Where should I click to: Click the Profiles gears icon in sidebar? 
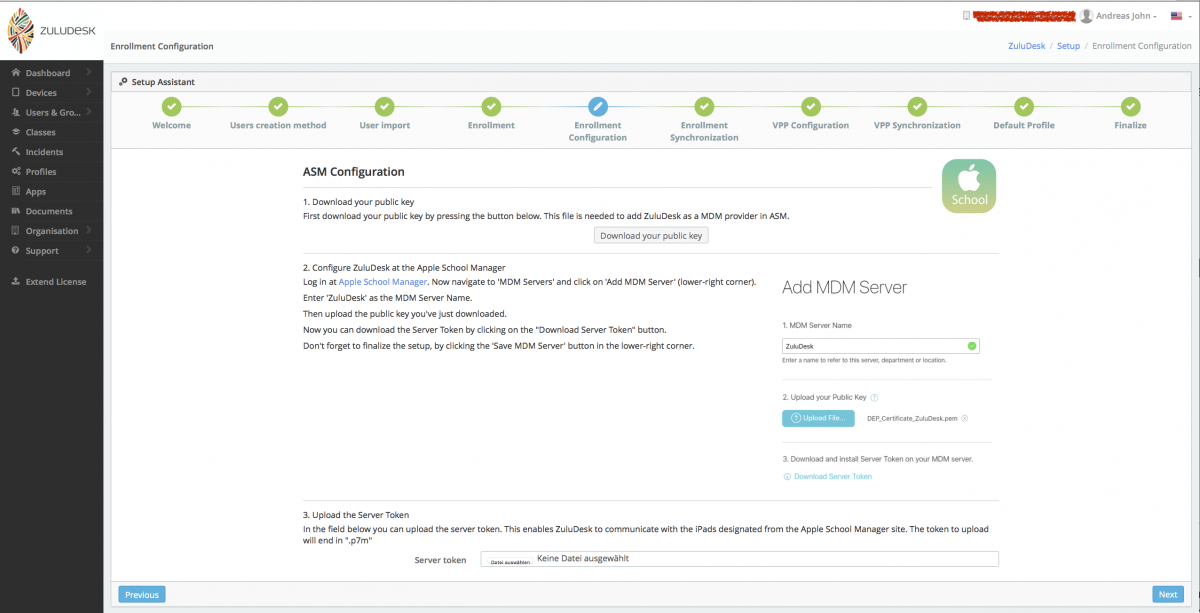tap(16, 172)
